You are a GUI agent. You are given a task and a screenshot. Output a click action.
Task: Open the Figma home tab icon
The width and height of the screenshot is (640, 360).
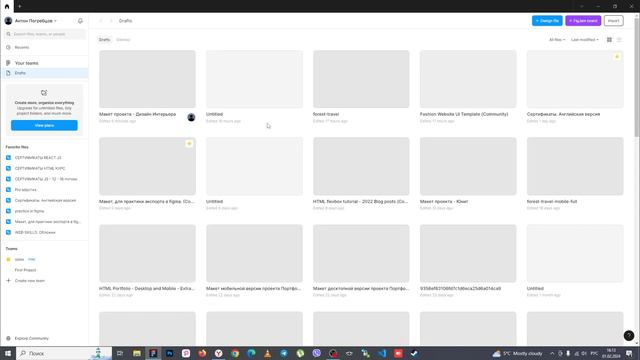point(7,6)
